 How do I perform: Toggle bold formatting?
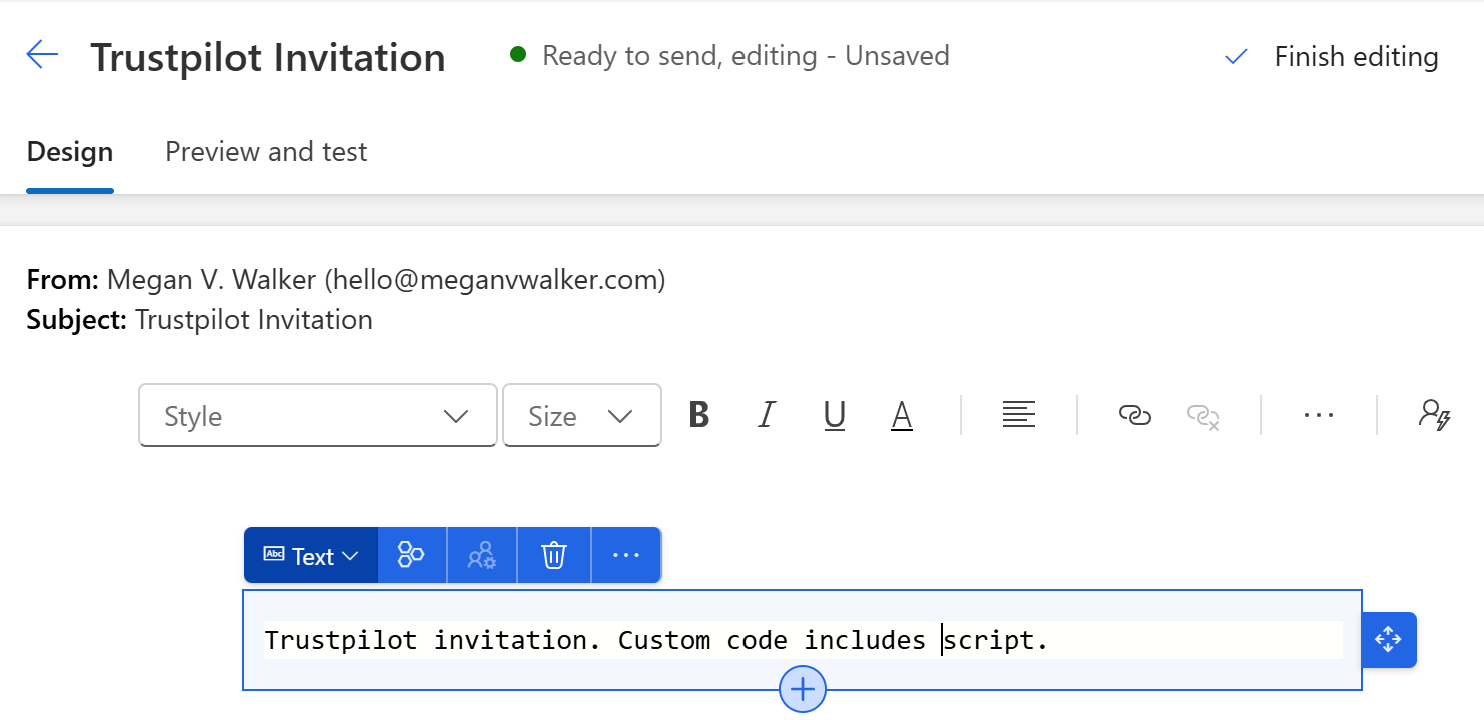point(699,415)
